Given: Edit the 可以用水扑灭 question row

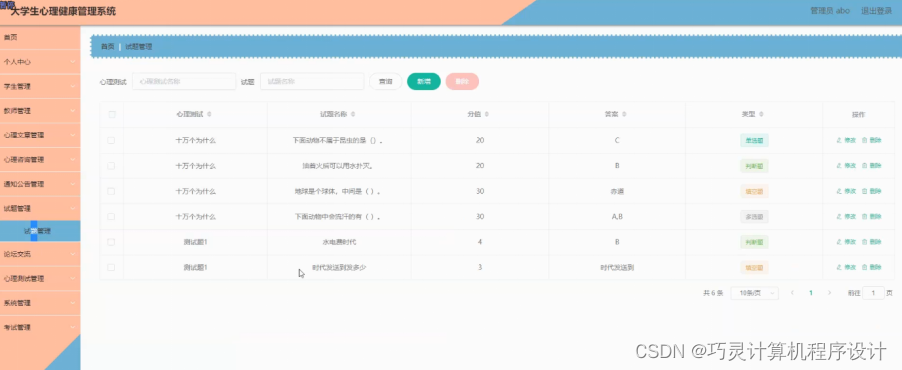Looking at the screenshot, I should 846,166.
